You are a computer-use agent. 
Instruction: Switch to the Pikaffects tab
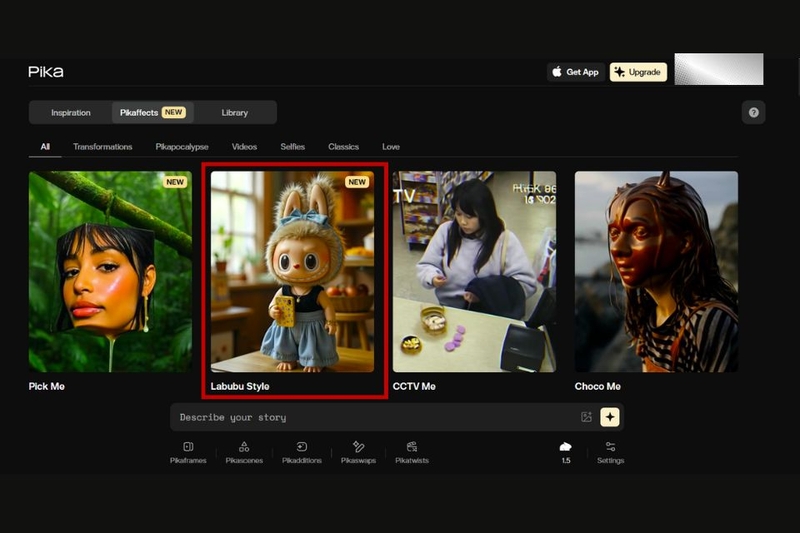[153, 112]
